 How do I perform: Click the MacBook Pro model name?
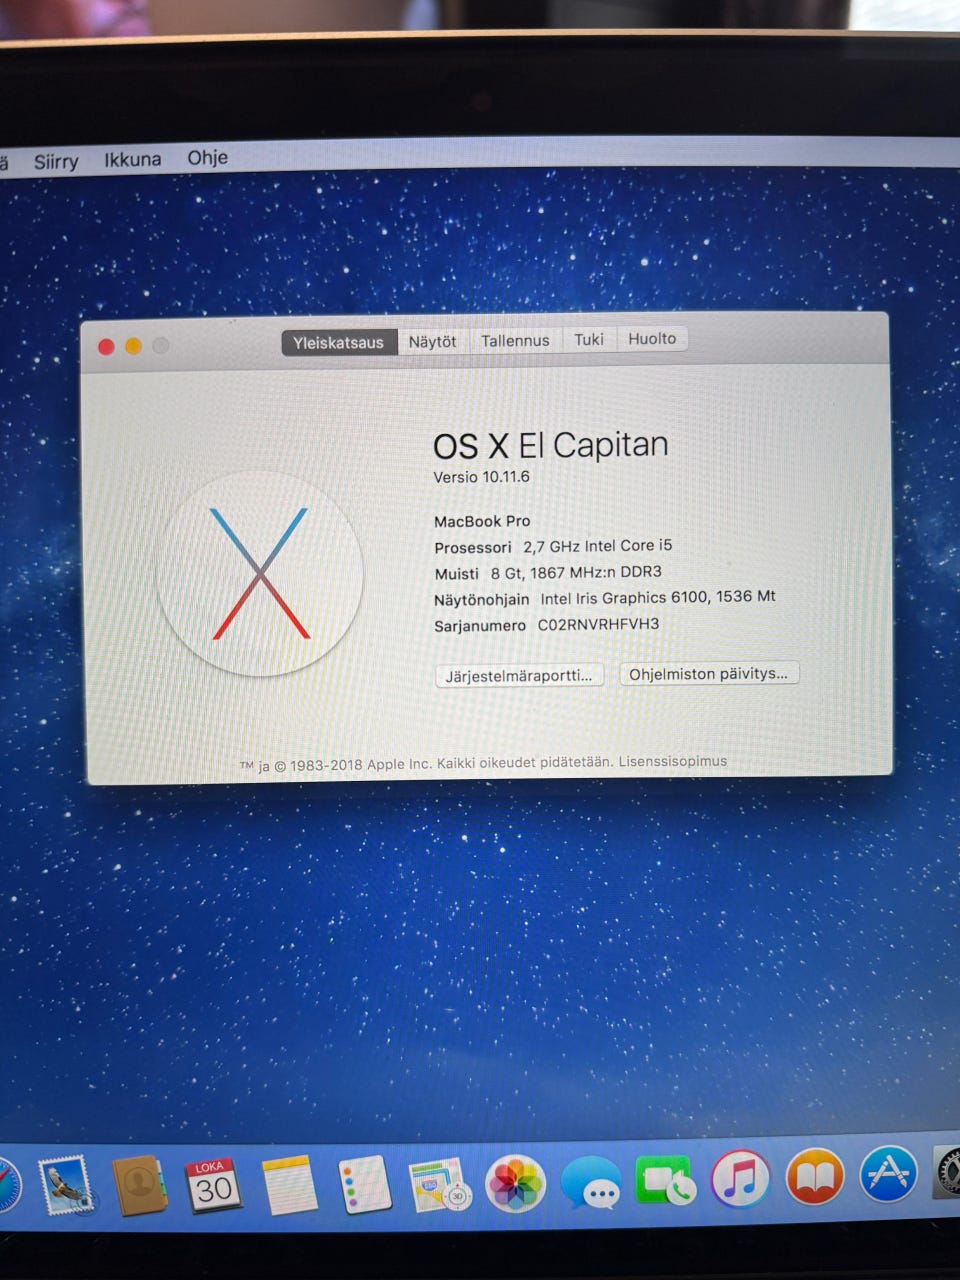[482, 521]
